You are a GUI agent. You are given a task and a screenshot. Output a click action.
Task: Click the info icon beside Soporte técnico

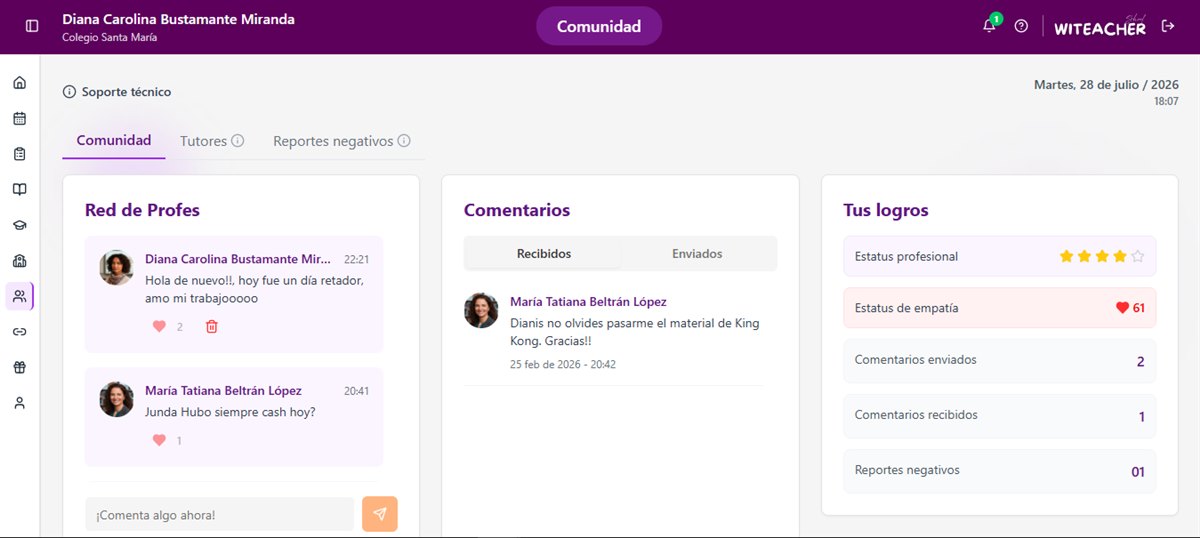[69, 92]
